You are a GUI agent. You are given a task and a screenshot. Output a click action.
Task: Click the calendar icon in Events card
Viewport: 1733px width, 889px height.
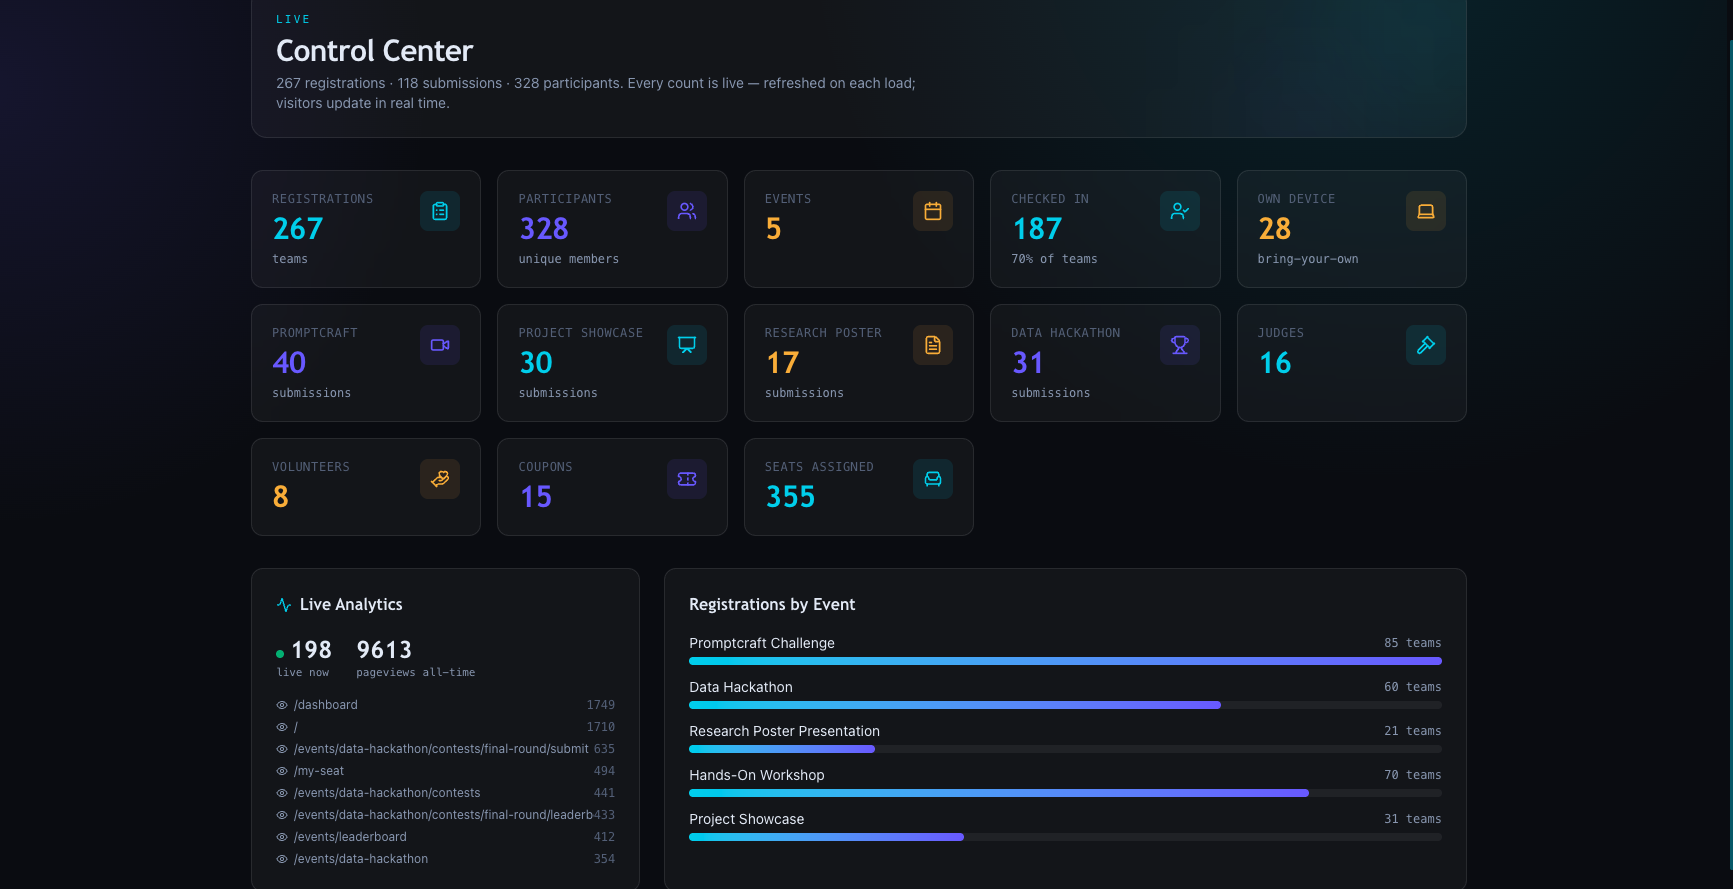click(x=933, y=211)
